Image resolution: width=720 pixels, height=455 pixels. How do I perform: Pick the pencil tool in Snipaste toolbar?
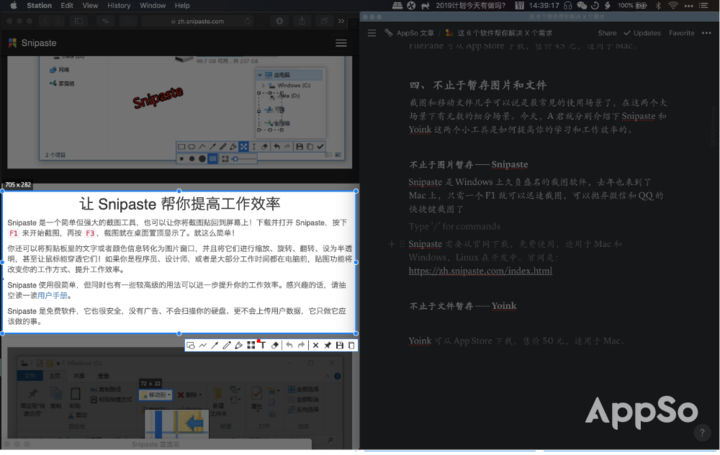(x=226, y=345)
